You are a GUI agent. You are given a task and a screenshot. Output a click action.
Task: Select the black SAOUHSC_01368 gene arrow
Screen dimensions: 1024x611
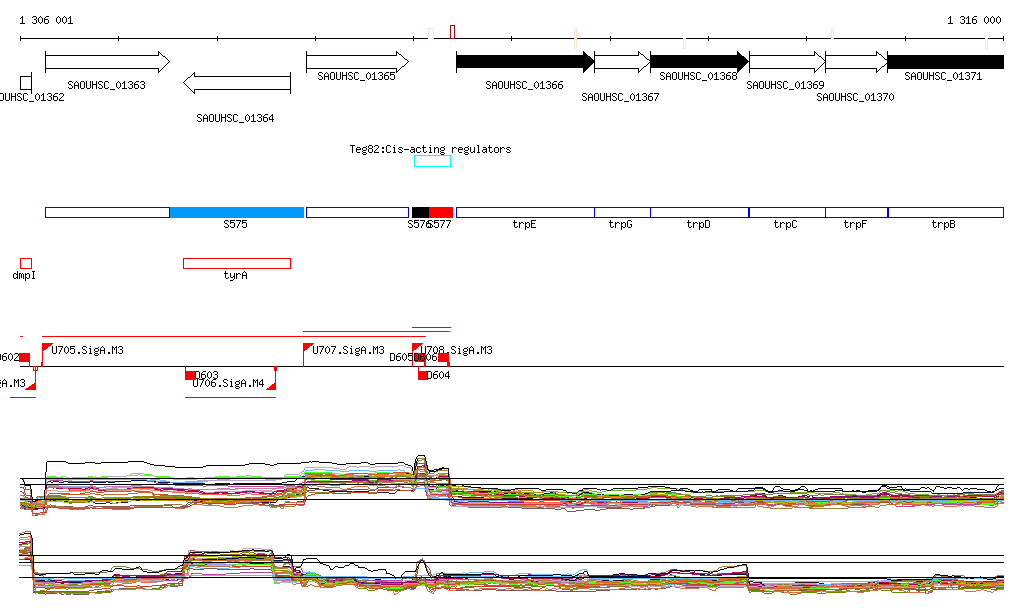tap(698, 62)
